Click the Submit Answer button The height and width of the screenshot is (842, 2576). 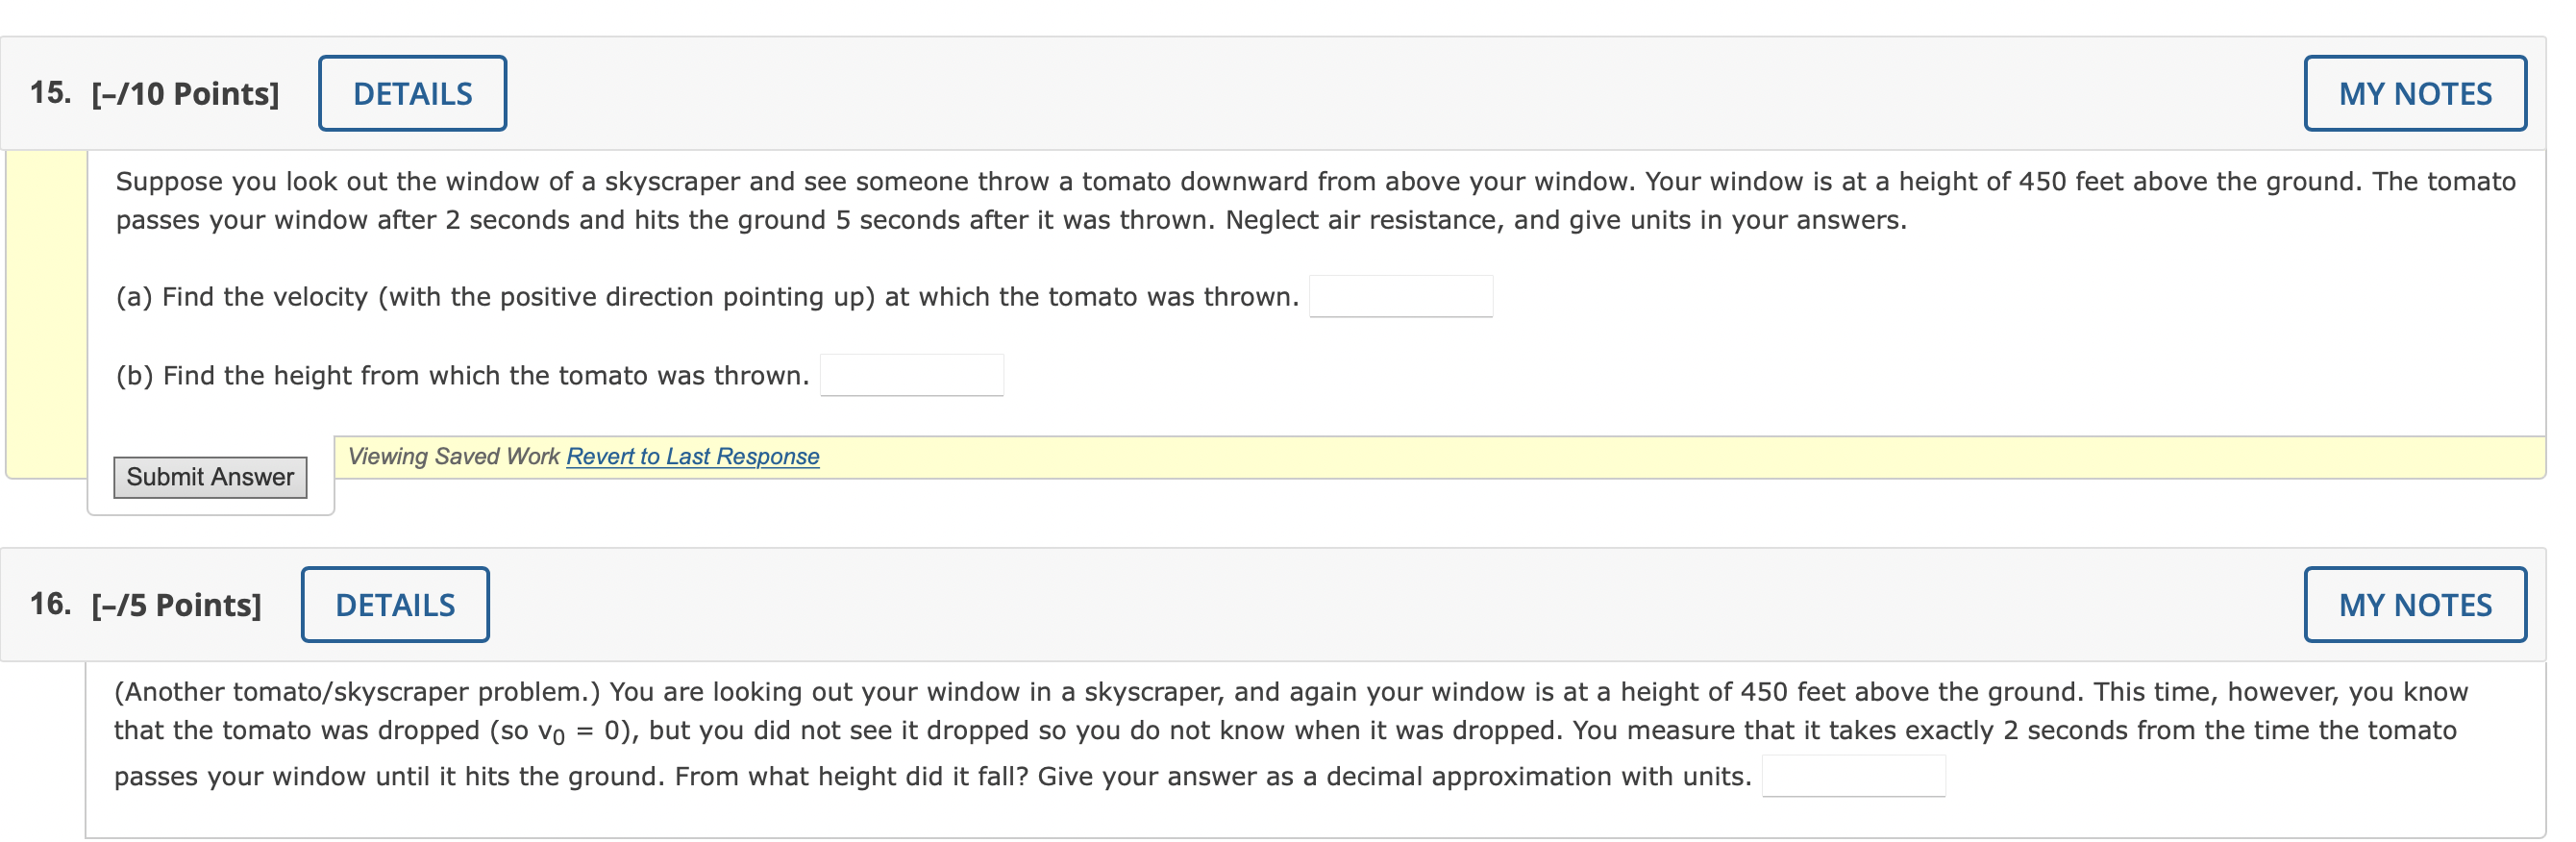pos(210,477)
